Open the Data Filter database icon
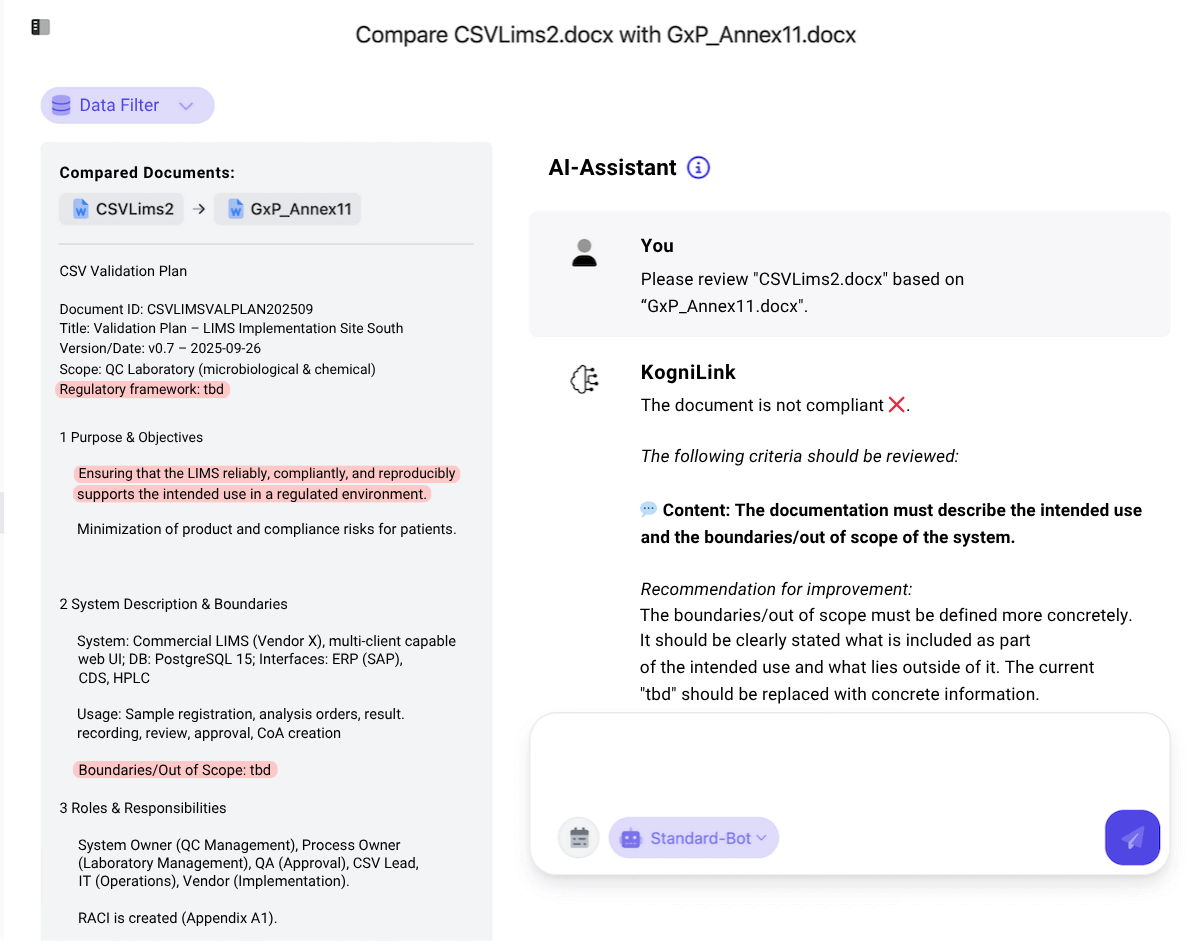1200x941 pixels. [x=61, y=105]
